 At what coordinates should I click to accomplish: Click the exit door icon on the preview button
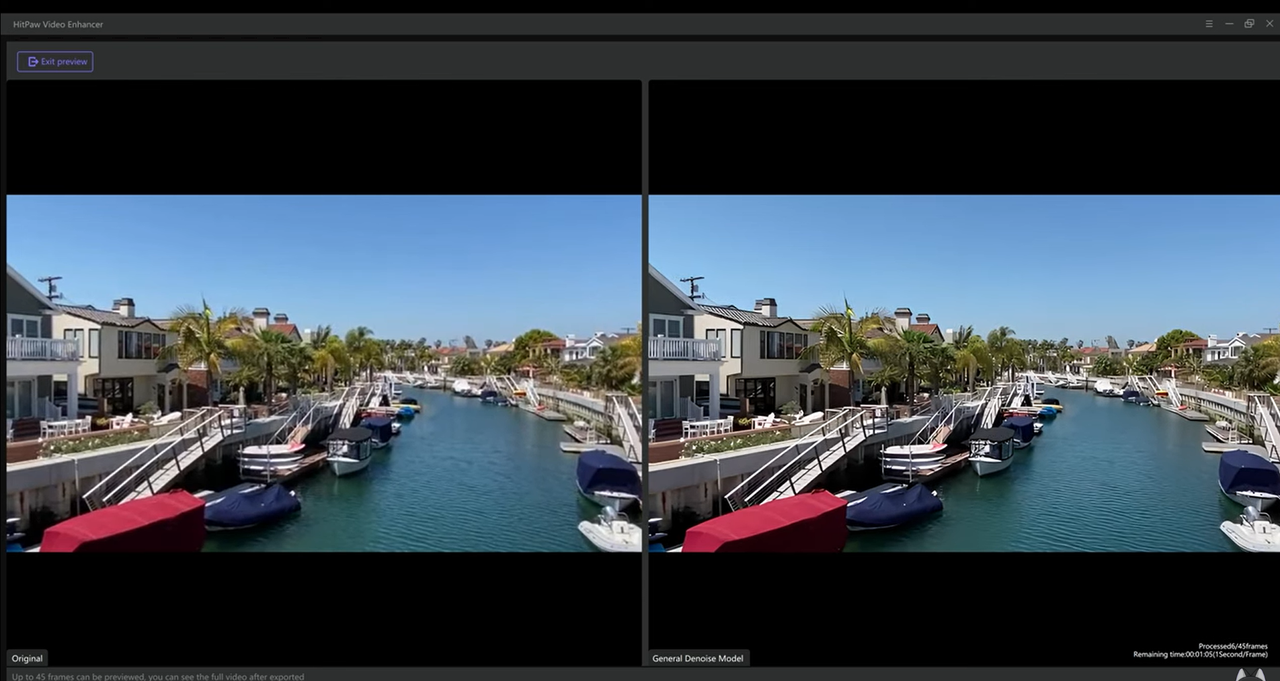click(x=32, y=61)
